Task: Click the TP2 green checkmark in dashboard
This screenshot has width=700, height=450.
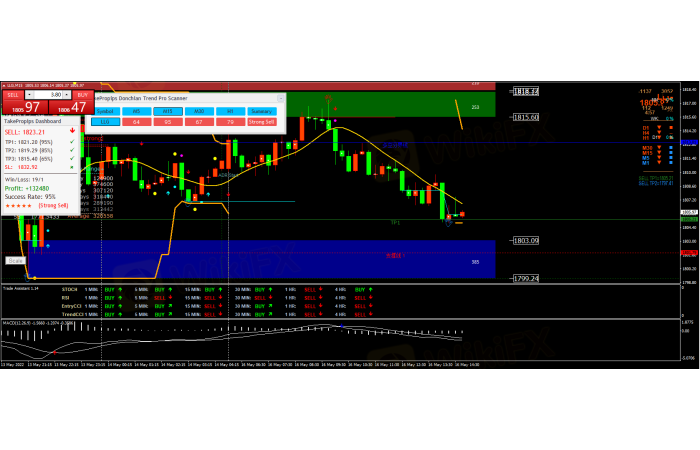Action: (71, 150)
